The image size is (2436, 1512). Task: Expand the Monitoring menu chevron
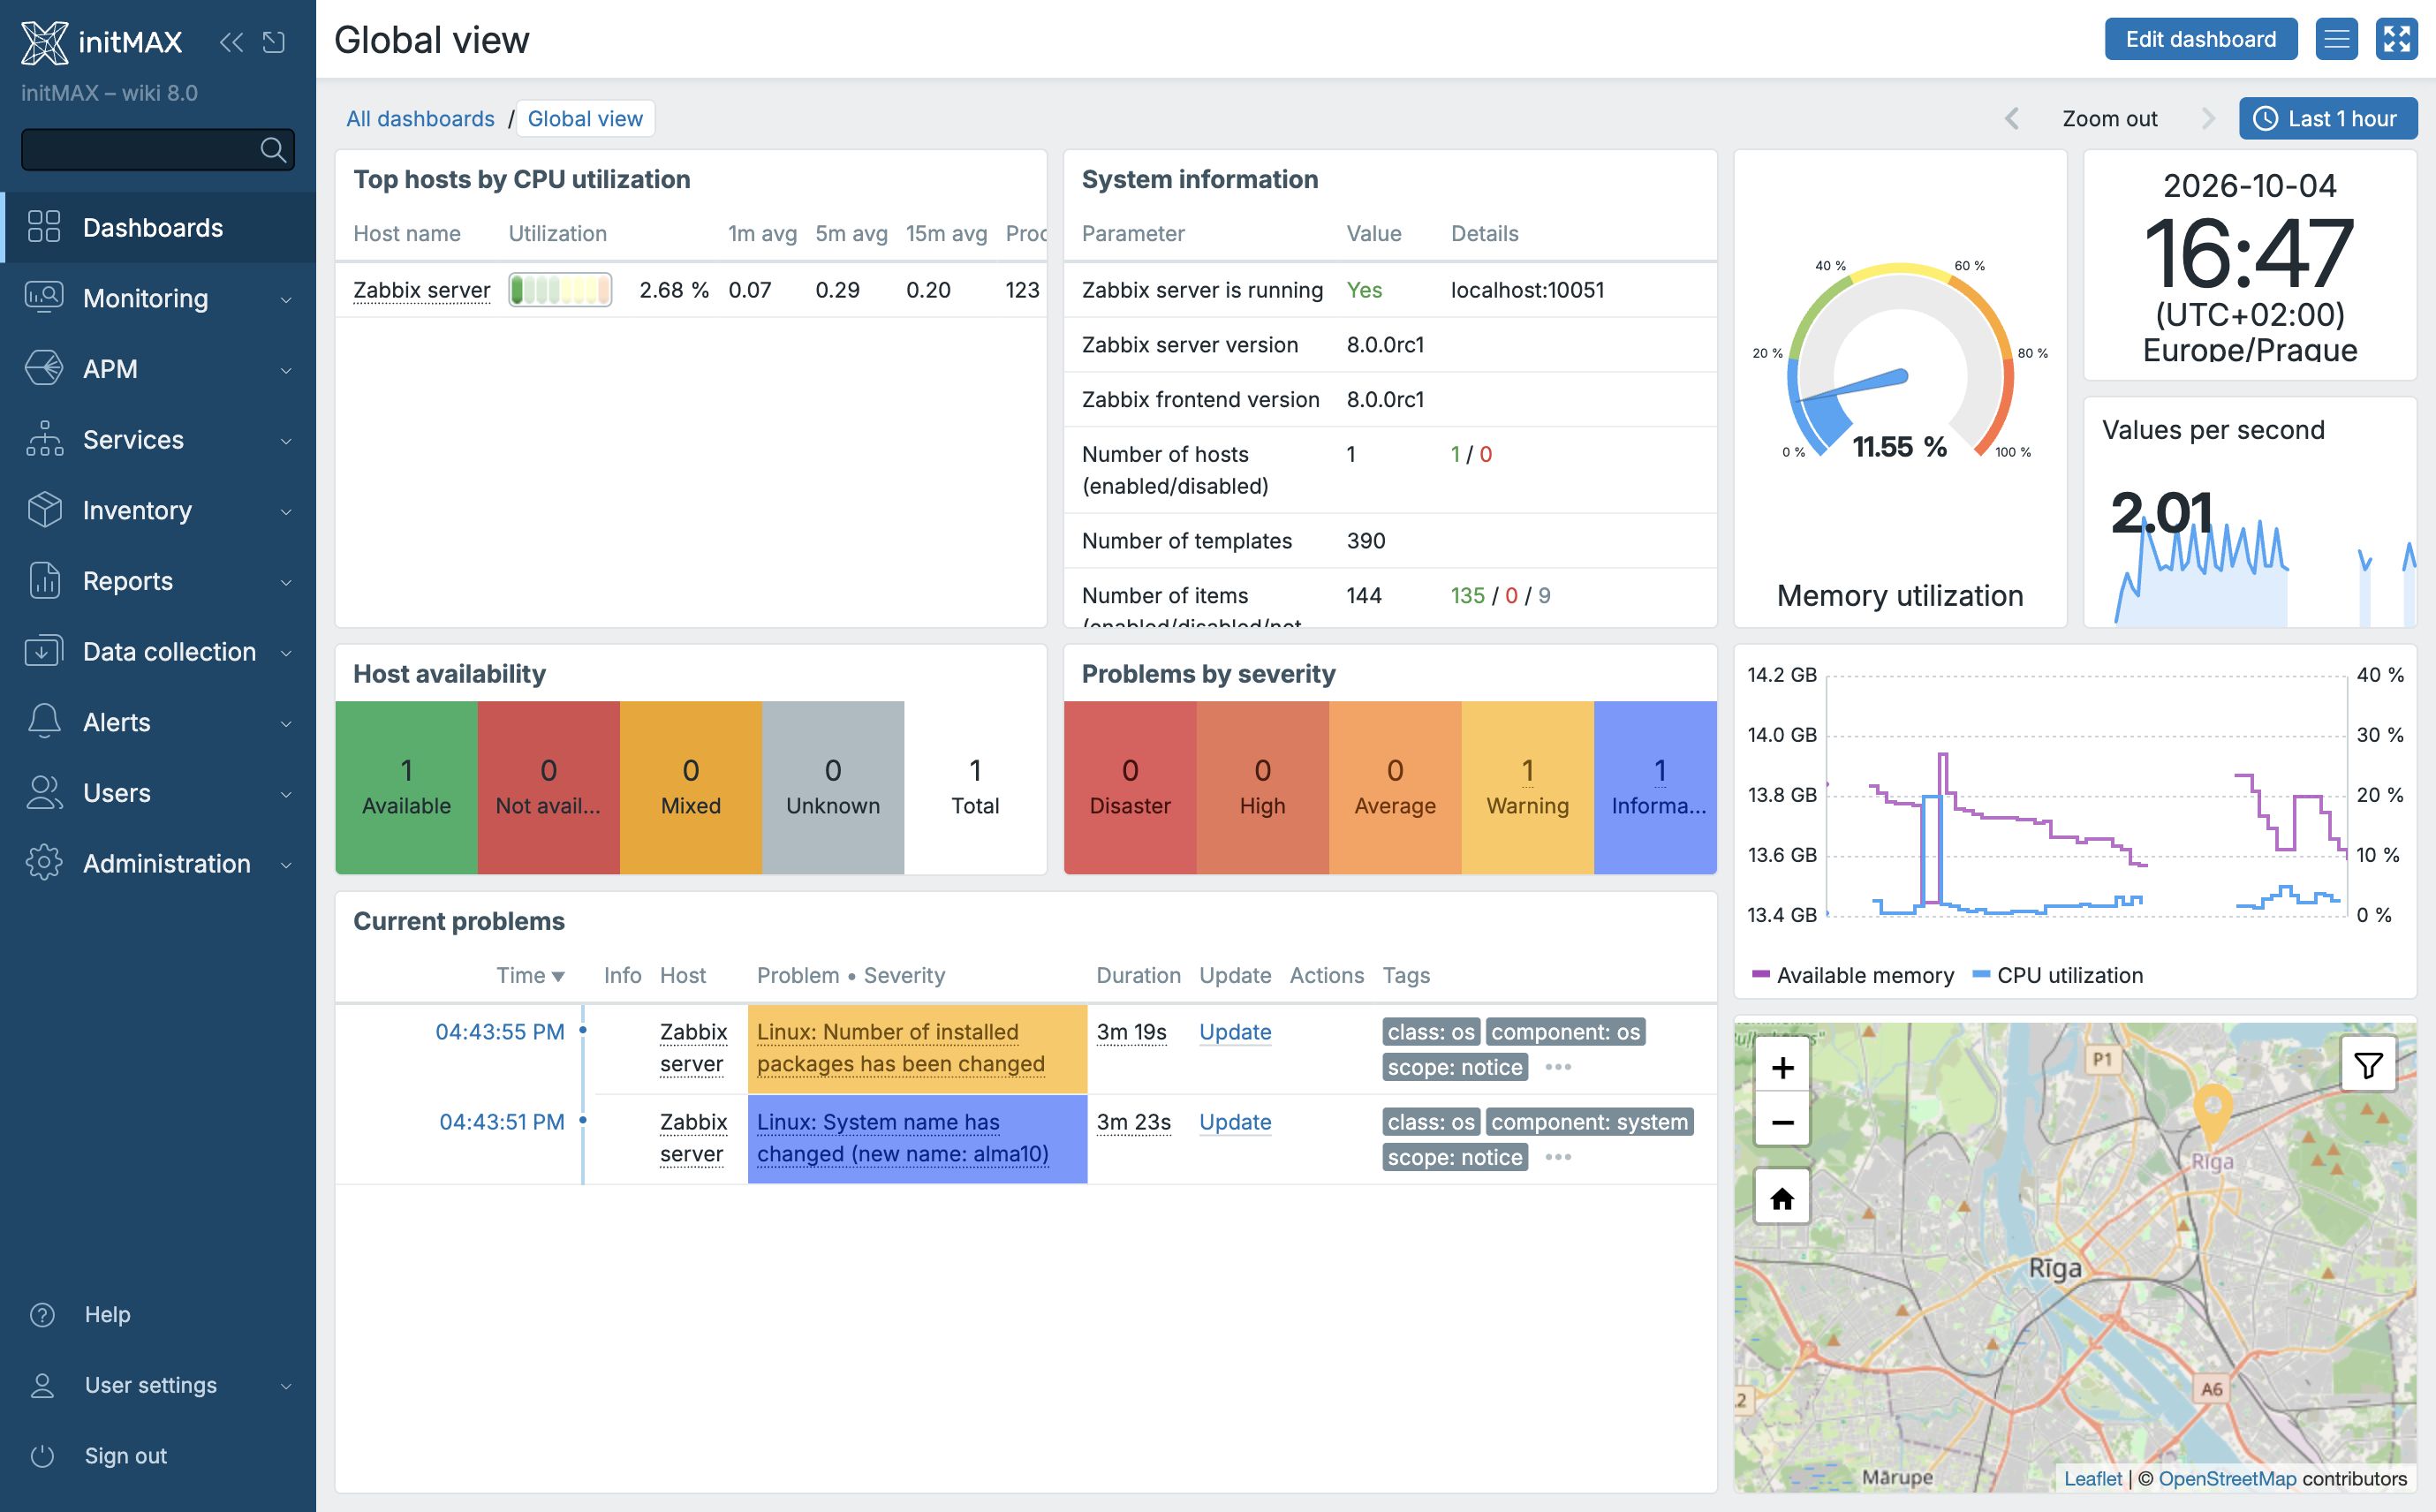coord(286,299)
